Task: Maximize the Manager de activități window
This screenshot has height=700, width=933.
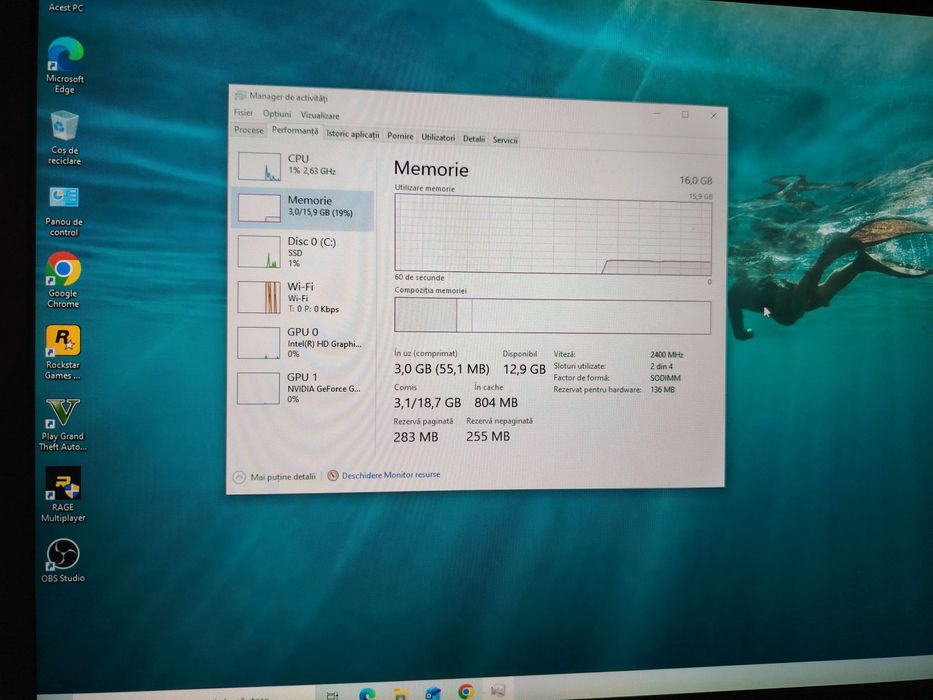Action: click(685, 114)
